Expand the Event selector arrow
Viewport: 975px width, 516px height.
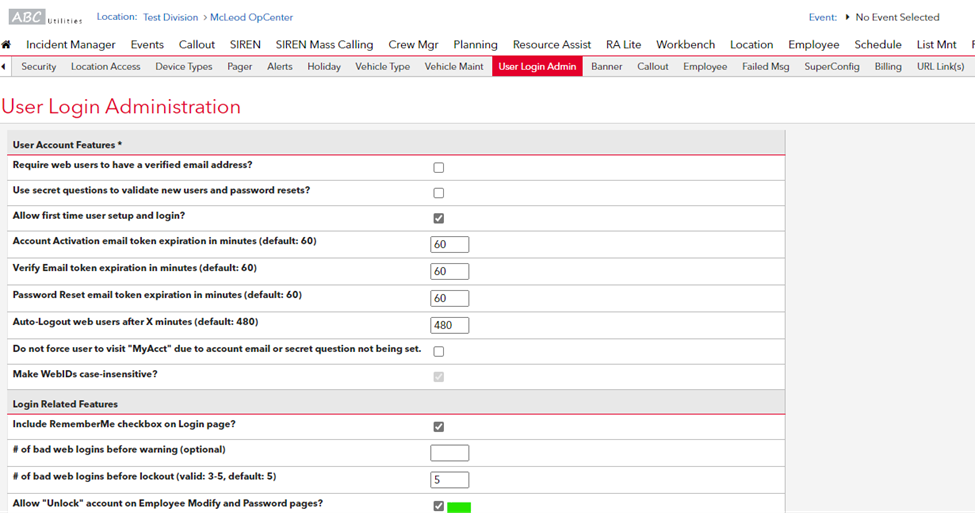pos(847,17)
